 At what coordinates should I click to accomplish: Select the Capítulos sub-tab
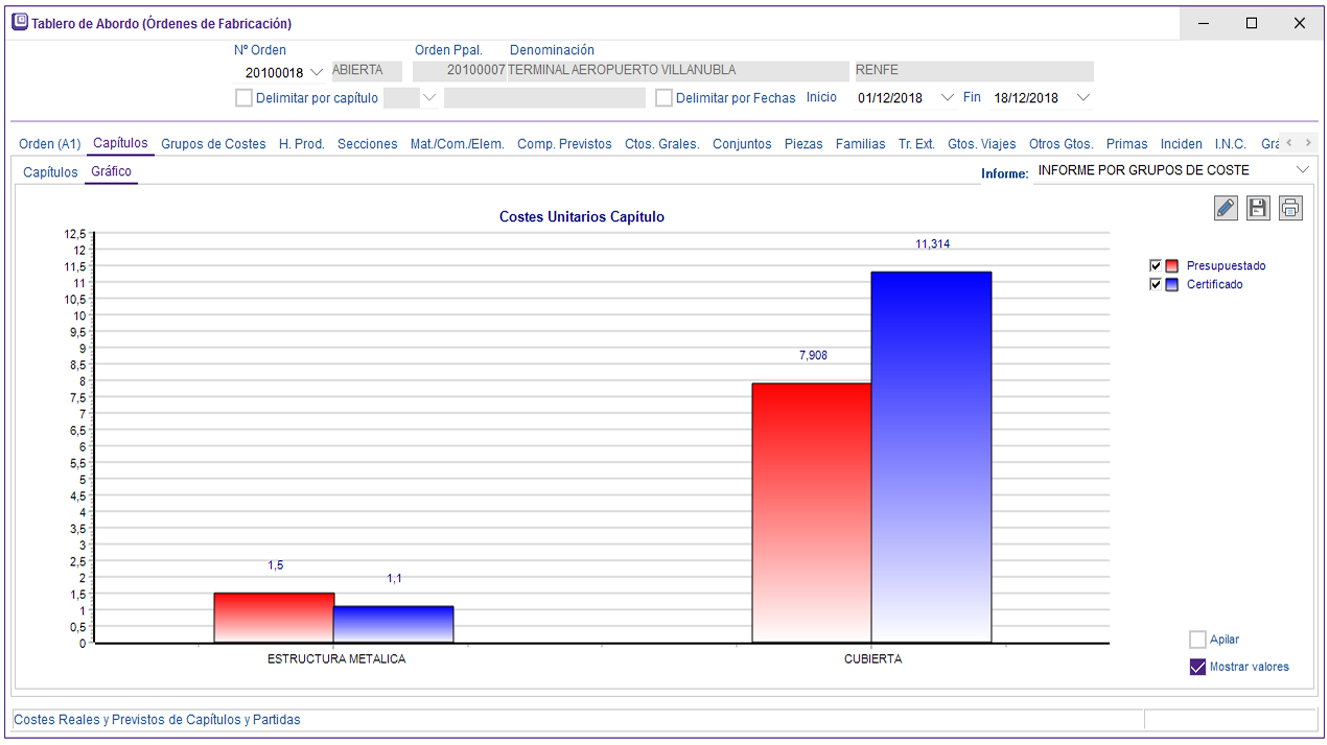click(50, 172)
